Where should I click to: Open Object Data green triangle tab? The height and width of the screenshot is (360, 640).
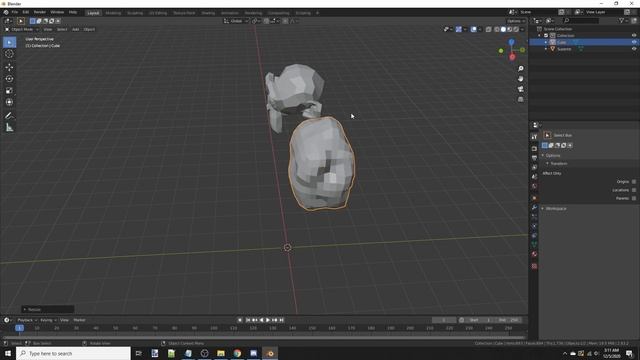pyautogui.click(x=534, y=244)
